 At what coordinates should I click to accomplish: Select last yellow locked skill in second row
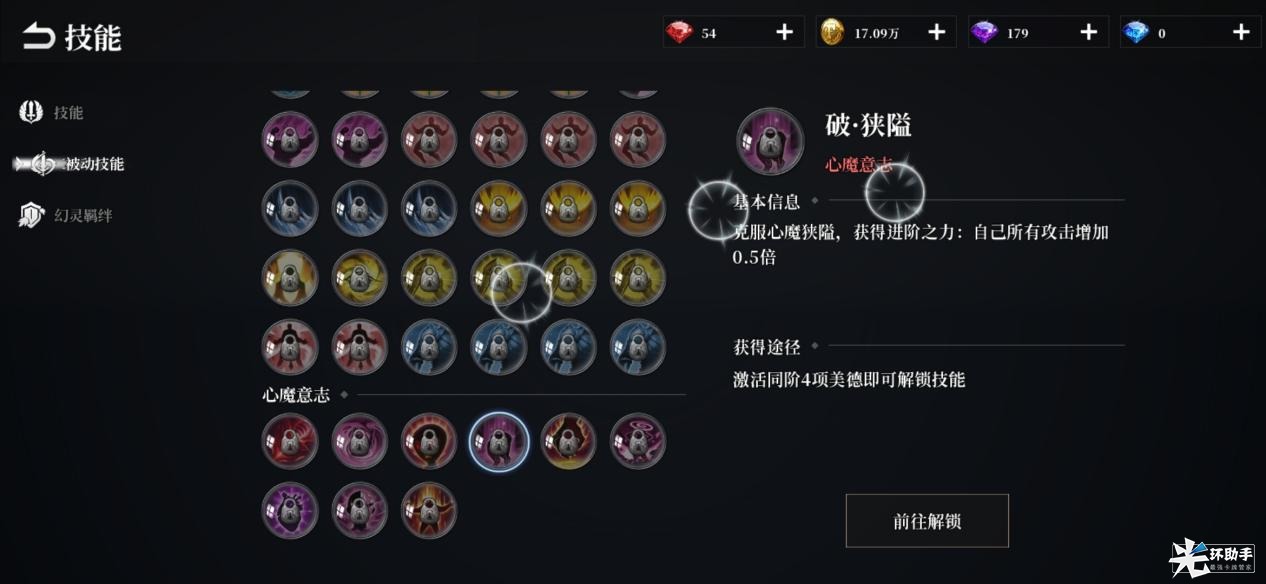(638, 207)
